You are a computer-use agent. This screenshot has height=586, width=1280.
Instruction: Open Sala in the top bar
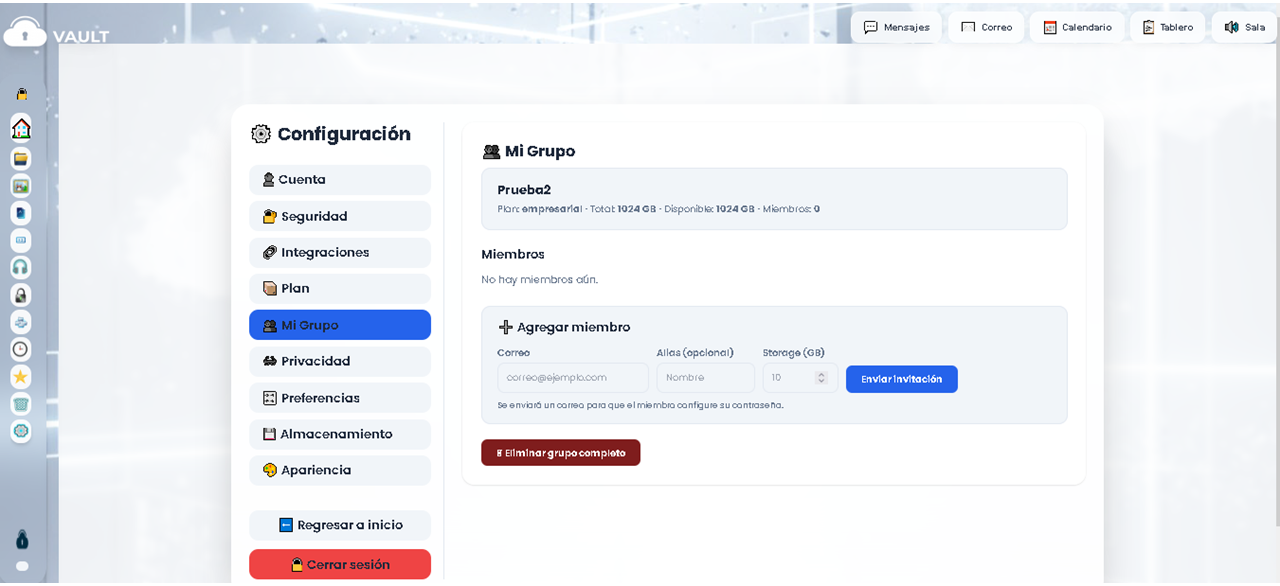click(1245, 27)
